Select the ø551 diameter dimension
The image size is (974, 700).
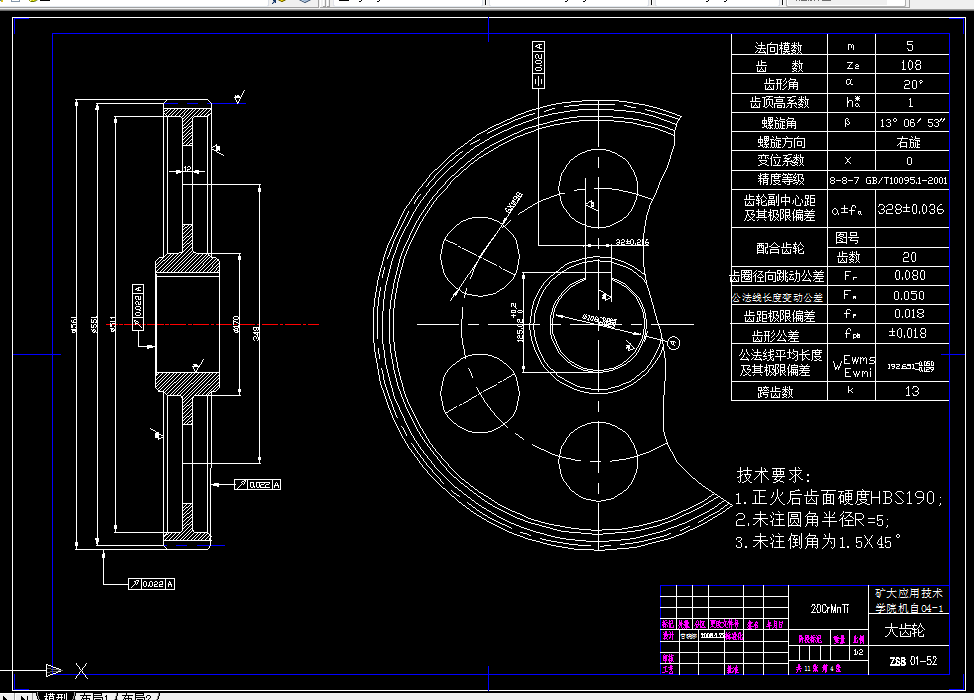pyautogui.click(x=94, y=324)
